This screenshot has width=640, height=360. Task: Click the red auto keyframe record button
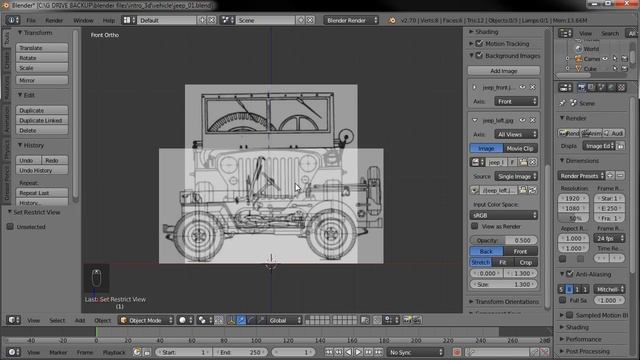click(457, 352)
